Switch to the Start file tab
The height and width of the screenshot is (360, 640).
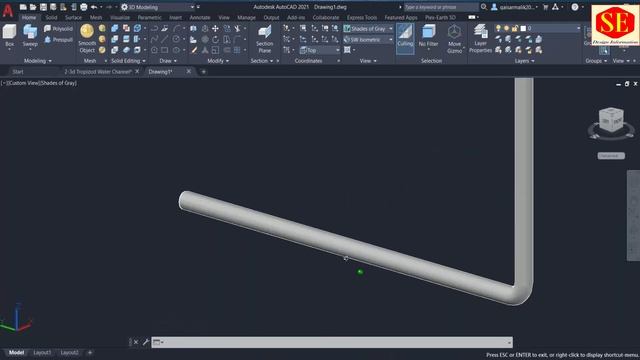point(18,71)
